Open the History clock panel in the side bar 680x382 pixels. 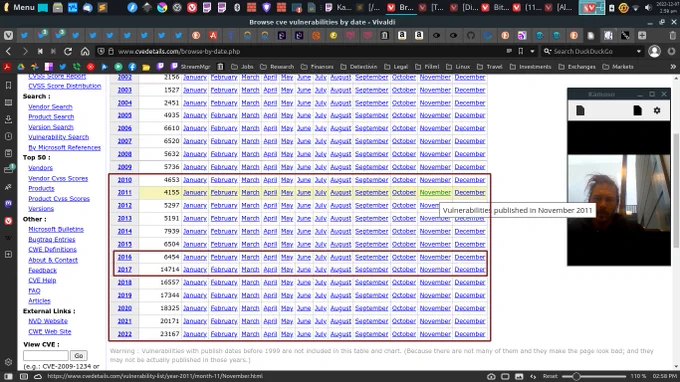pyautogui.click(x=8, y=136)
